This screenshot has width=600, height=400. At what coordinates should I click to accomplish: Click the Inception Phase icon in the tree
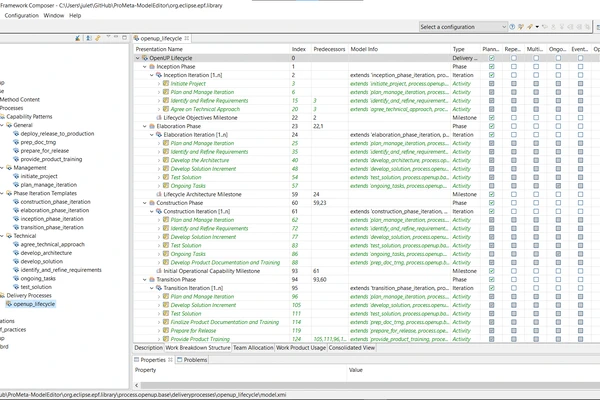[x=151, y=67]
